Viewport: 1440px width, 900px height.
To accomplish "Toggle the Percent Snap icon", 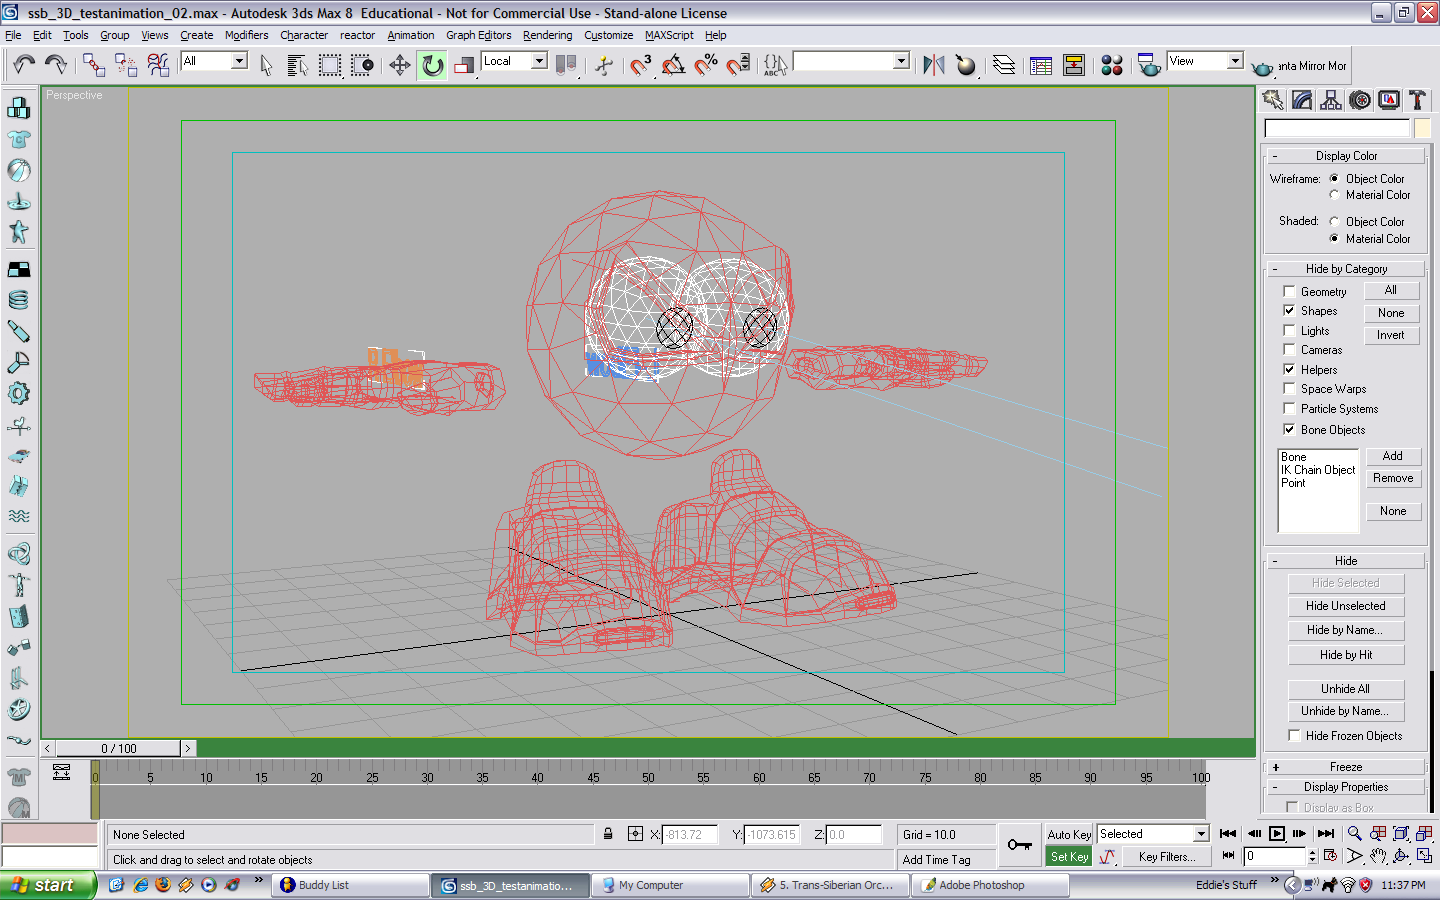I will [706, 66].
